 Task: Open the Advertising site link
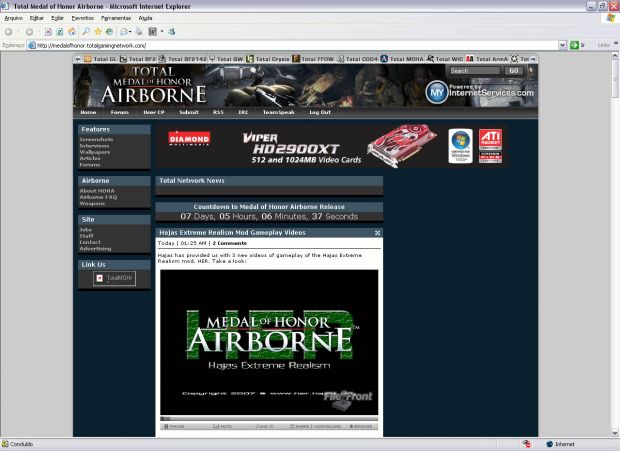(x=95, y=249)
